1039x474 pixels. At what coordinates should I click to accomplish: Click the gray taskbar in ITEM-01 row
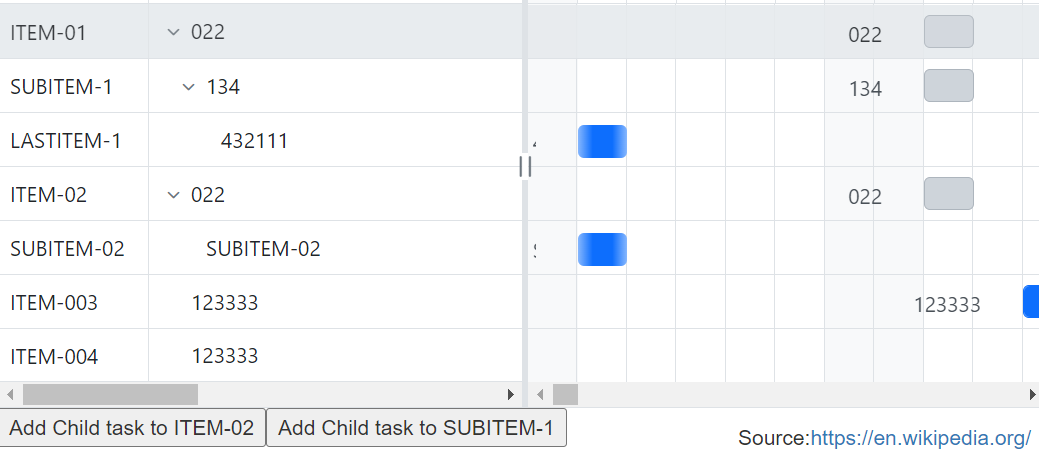[x=948, y=32]
